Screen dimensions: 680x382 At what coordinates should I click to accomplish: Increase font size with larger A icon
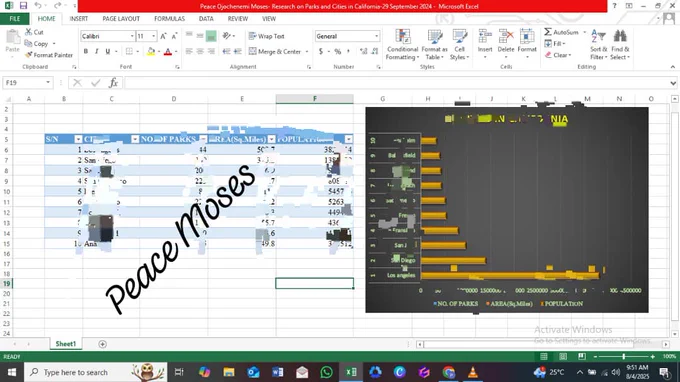[163, 36]
